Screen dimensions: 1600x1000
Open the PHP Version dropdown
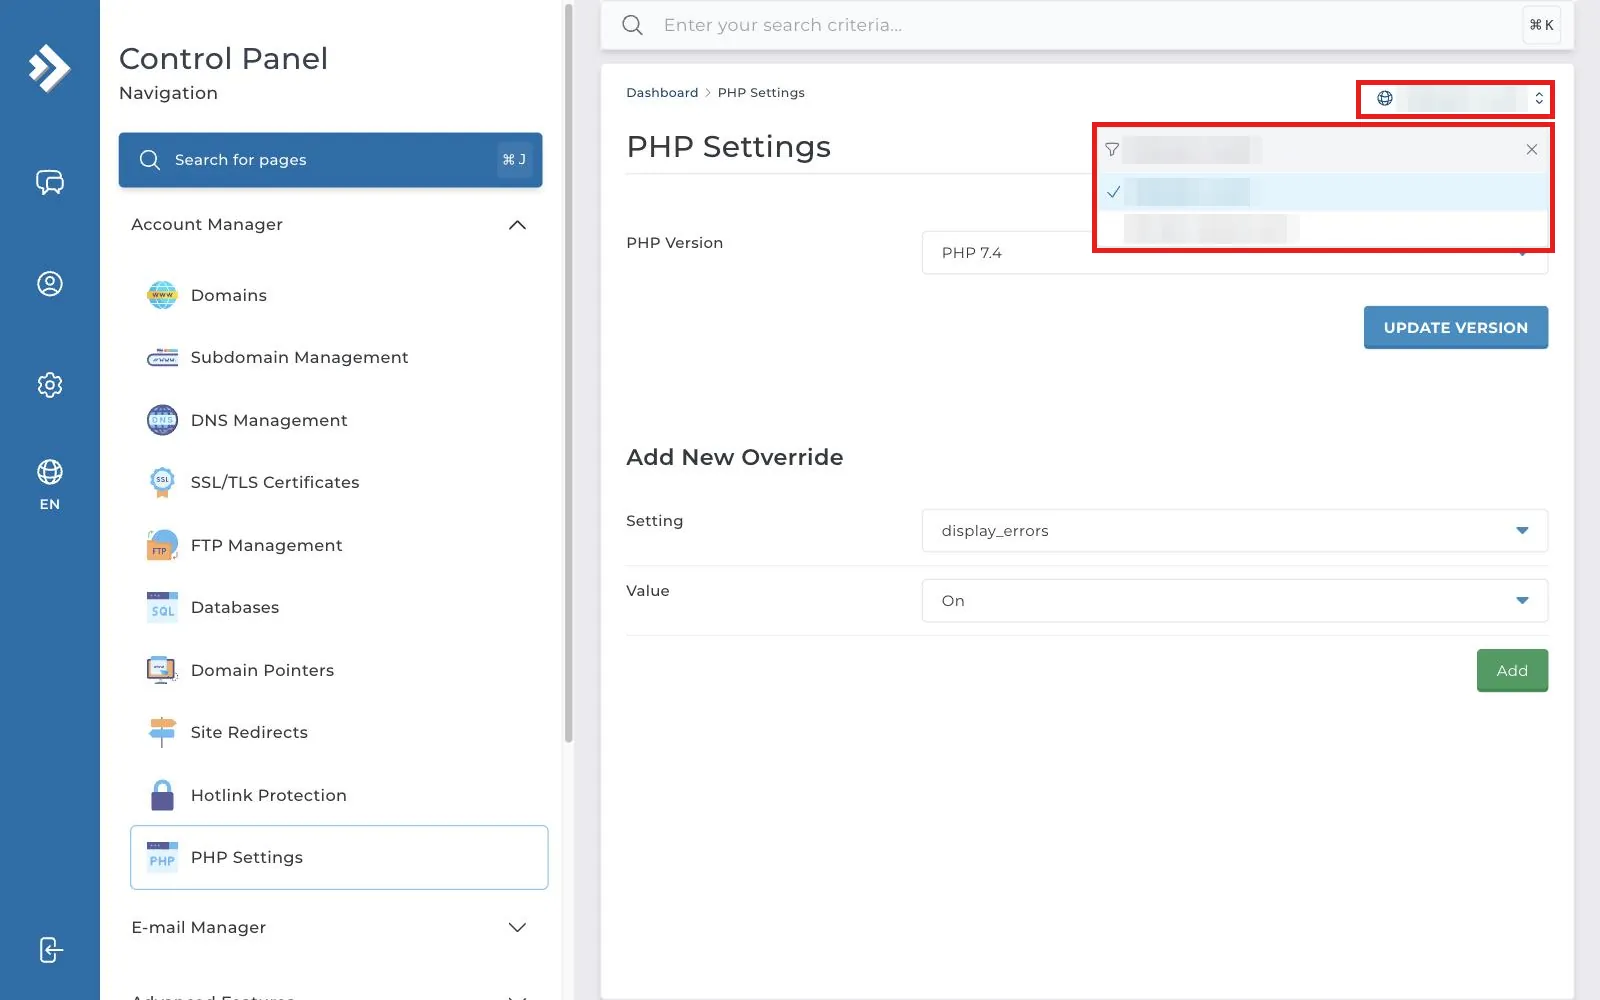[x=1235, y=253]
